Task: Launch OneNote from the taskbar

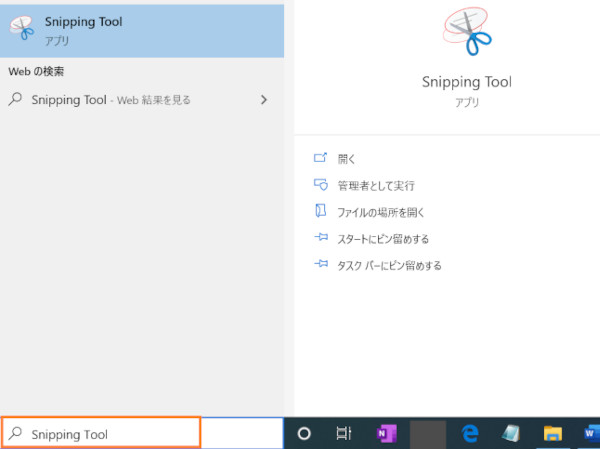Action: tap(386, 433)
